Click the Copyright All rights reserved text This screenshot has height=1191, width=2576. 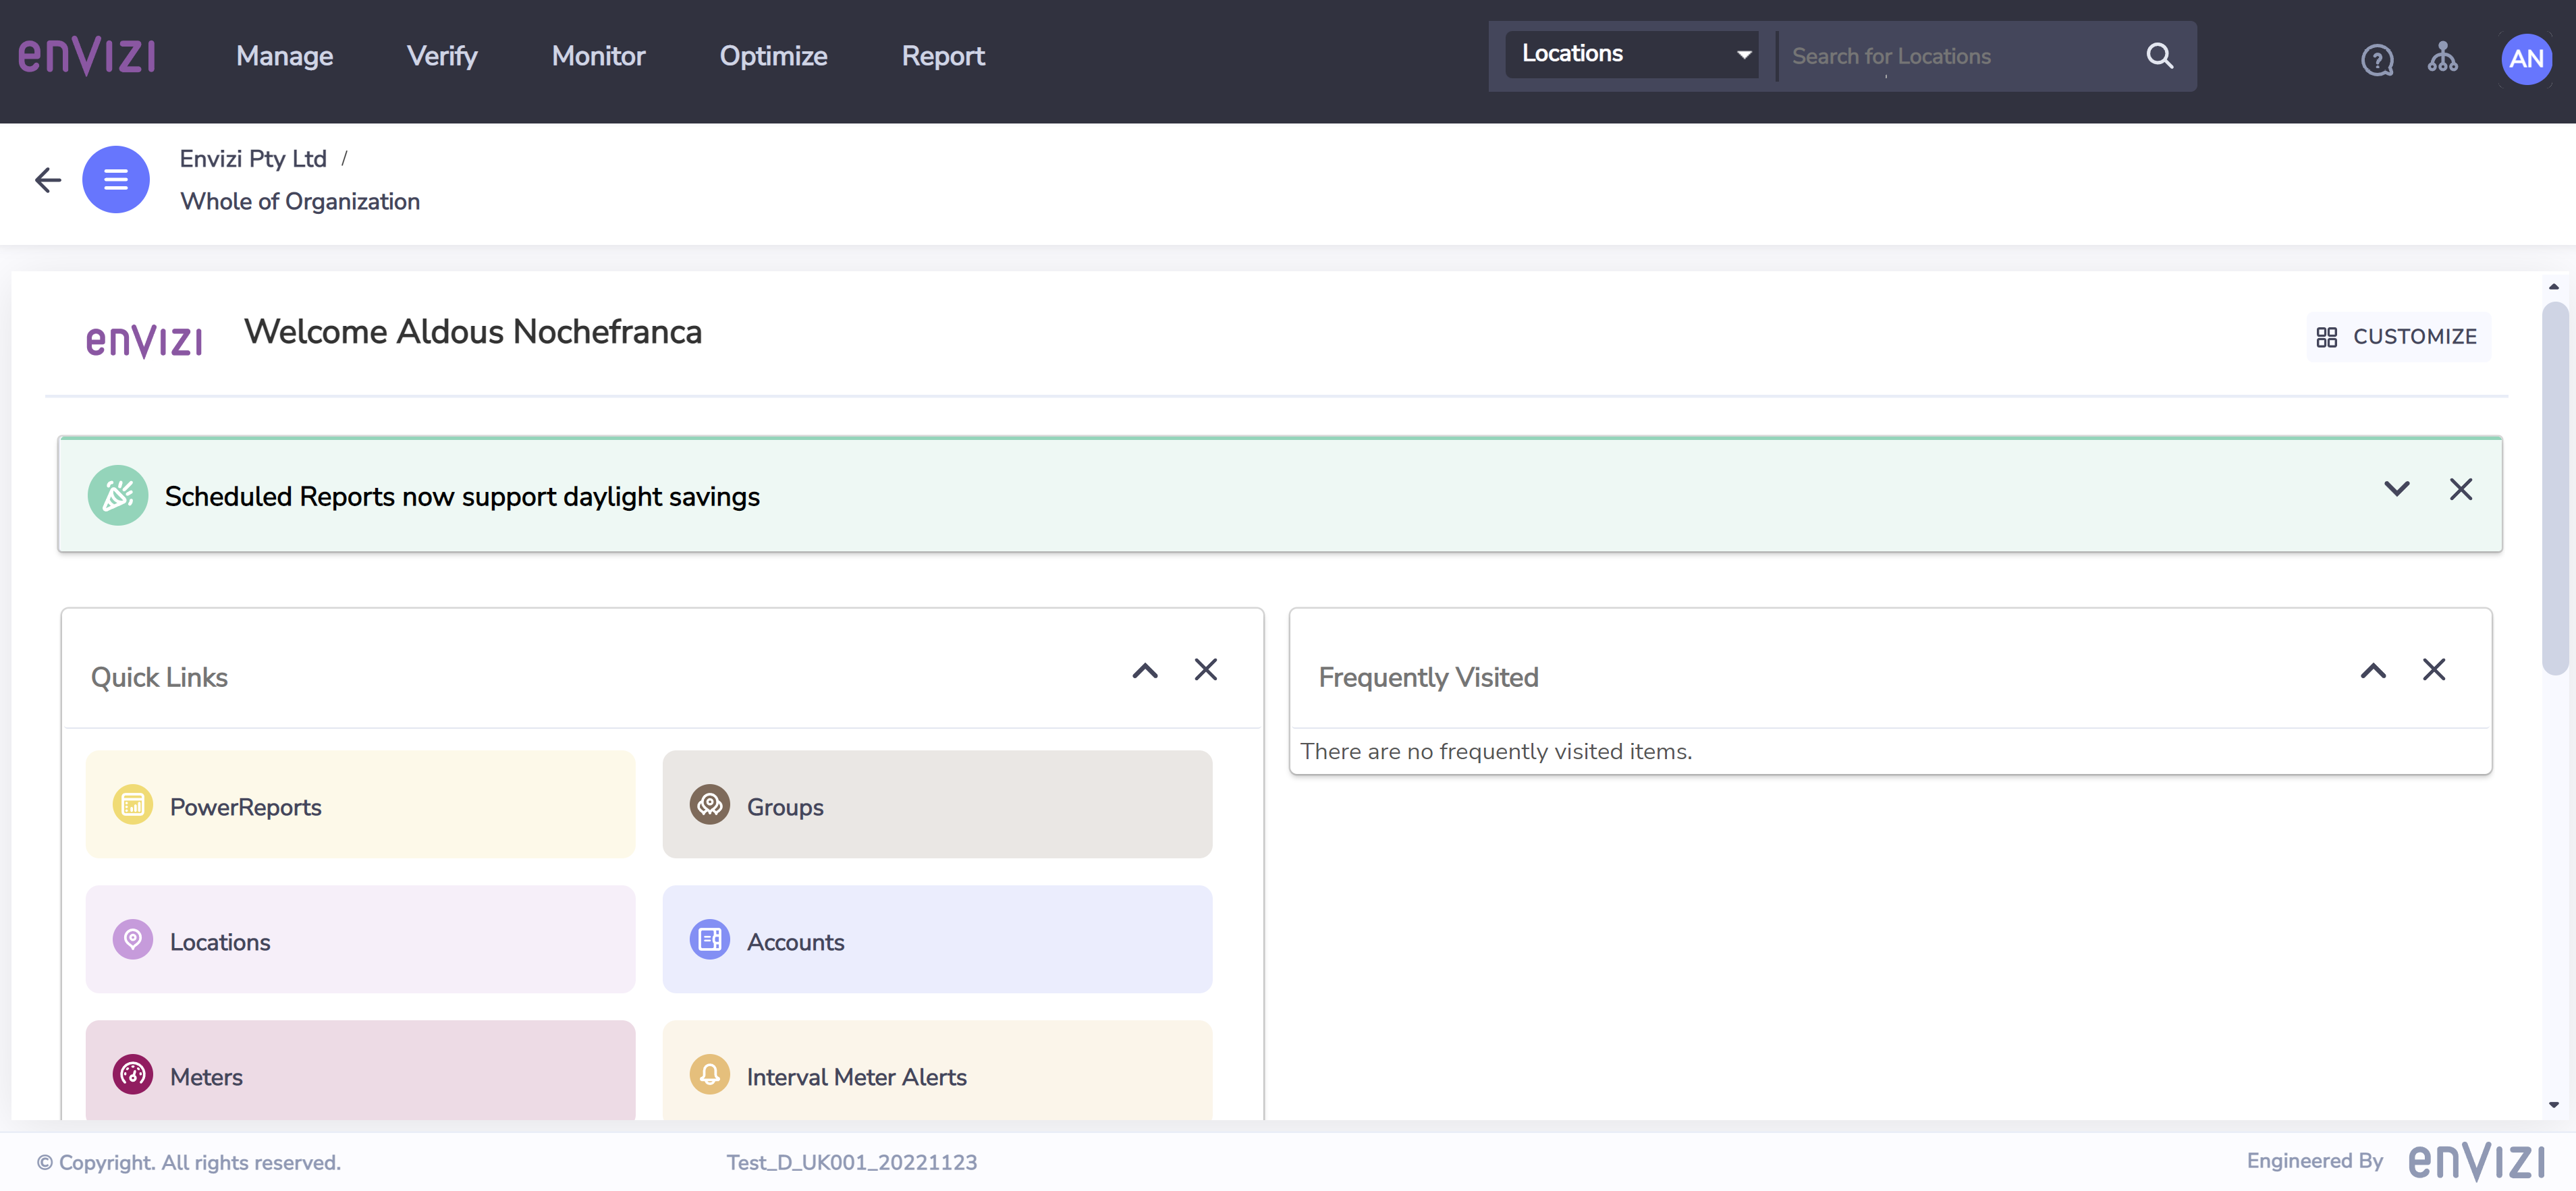189,1163
